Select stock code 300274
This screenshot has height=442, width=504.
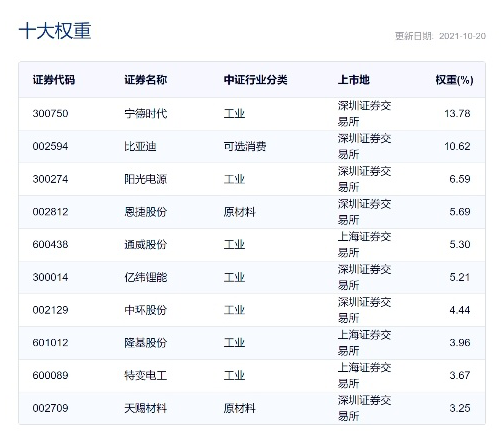pos(50,179)
